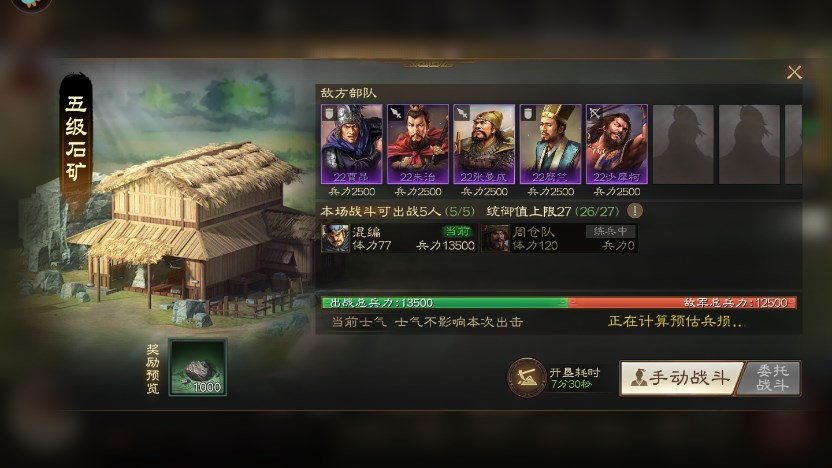This screenshot has height=468, width=832.
Task: Select enemy general 腐兰 portrait card
Action: pyautogui.click(x=550, y=144)
